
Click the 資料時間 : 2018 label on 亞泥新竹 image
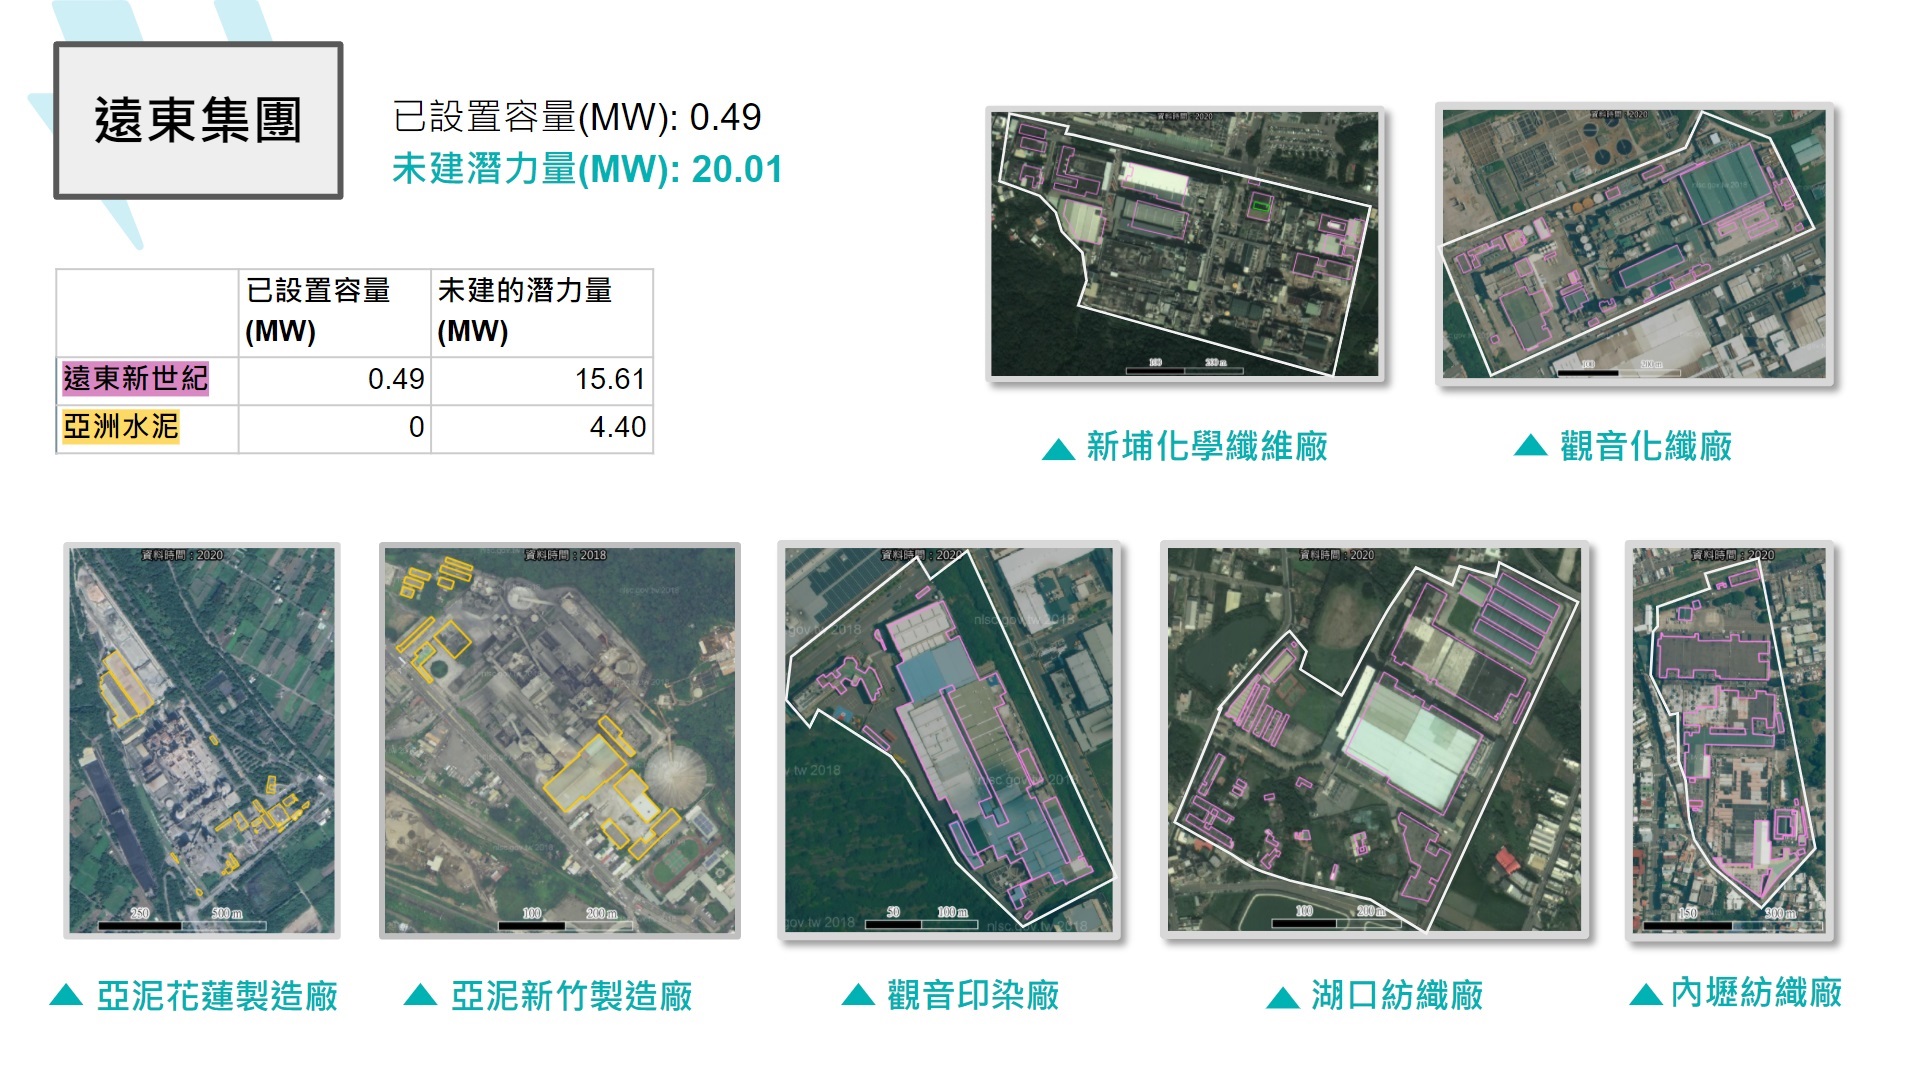(x=565, y=555)
